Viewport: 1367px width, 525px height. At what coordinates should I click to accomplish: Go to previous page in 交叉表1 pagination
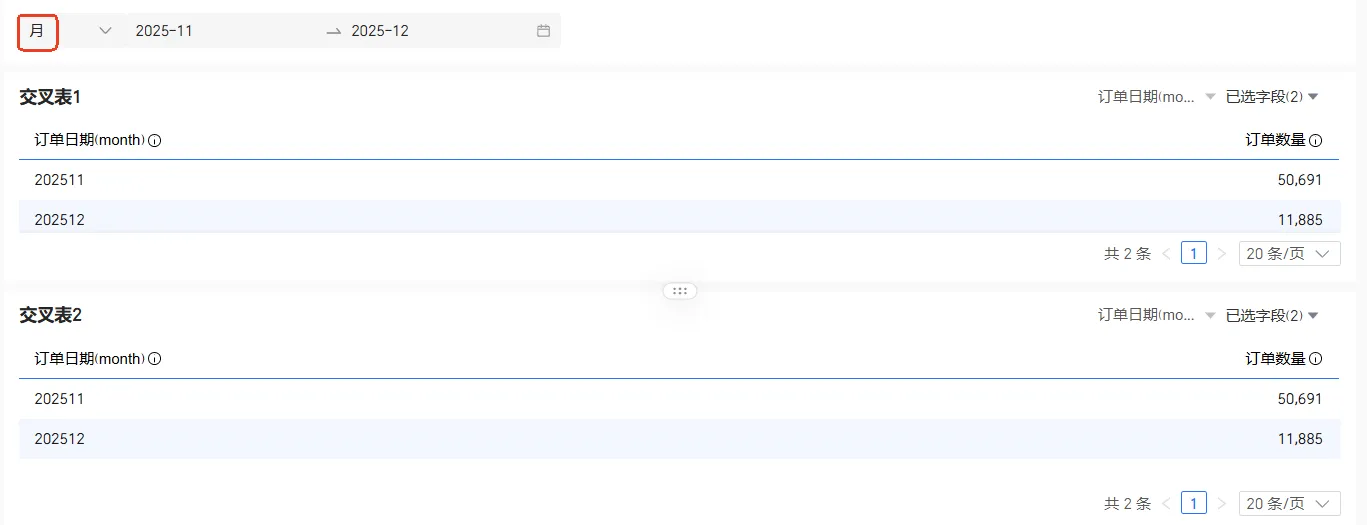coord(1166,254)
